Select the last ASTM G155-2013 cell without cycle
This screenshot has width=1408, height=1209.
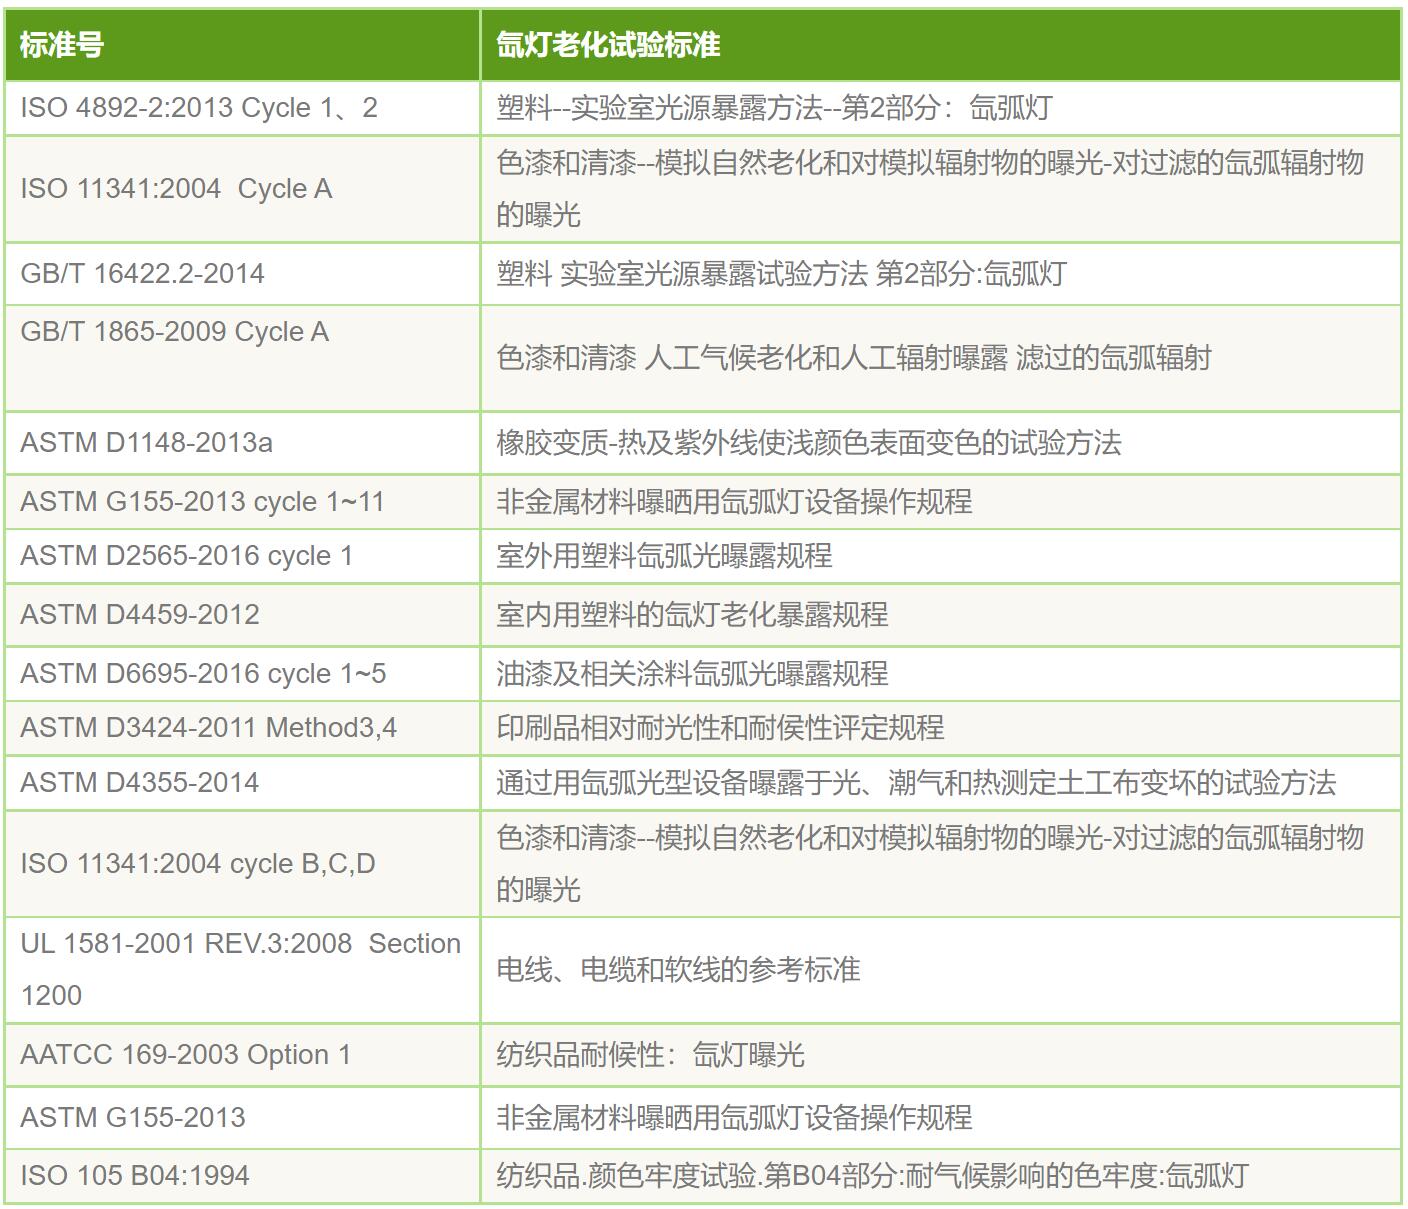[x=242, y=1118]
